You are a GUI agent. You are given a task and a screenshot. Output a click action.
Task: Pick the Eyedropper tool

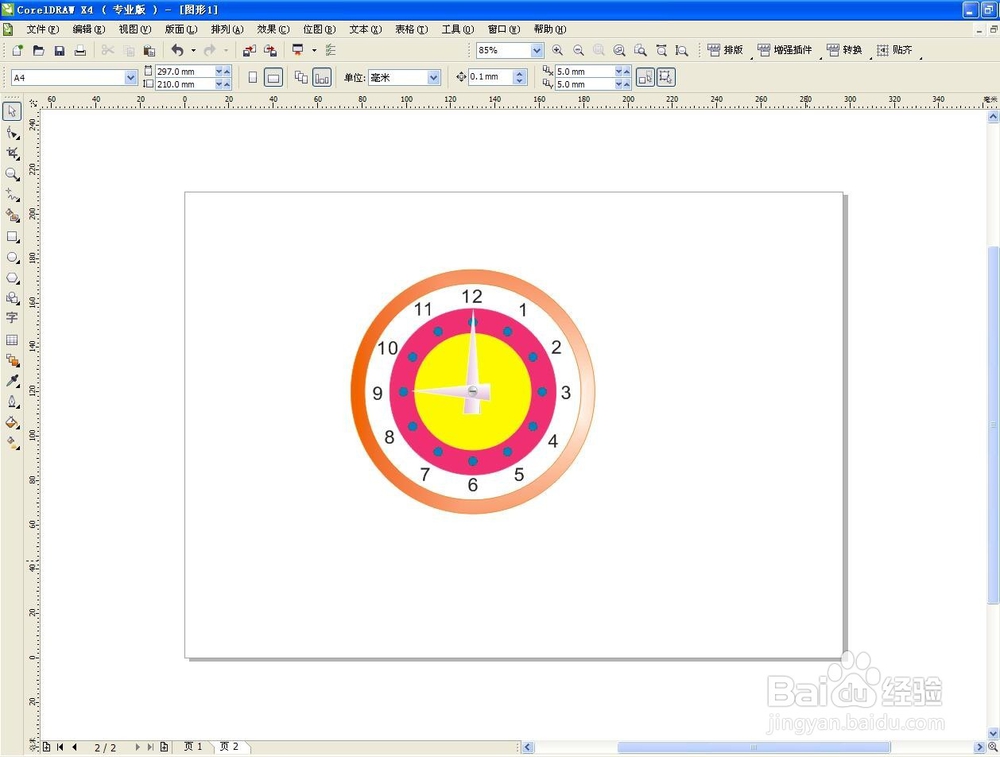pyautogui.click(x=12, y=381)
